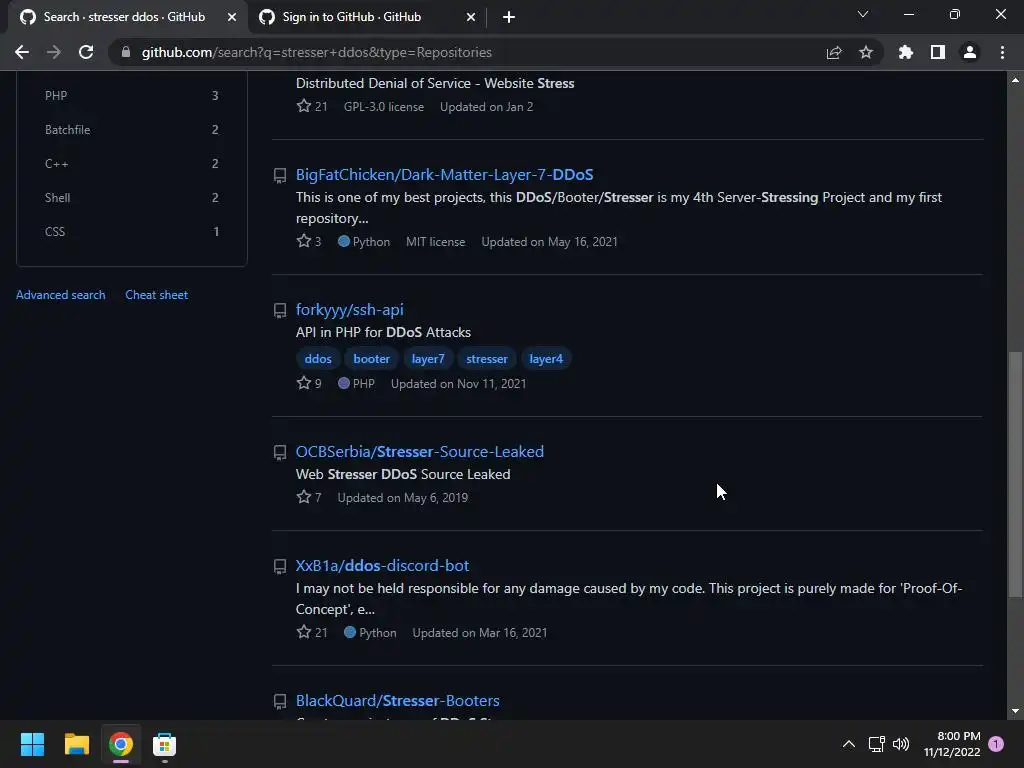The height and width of the screenshot is (768, 1024).
Task: Open the forkyyy/ssh-api repository
Action: [349, 310]
